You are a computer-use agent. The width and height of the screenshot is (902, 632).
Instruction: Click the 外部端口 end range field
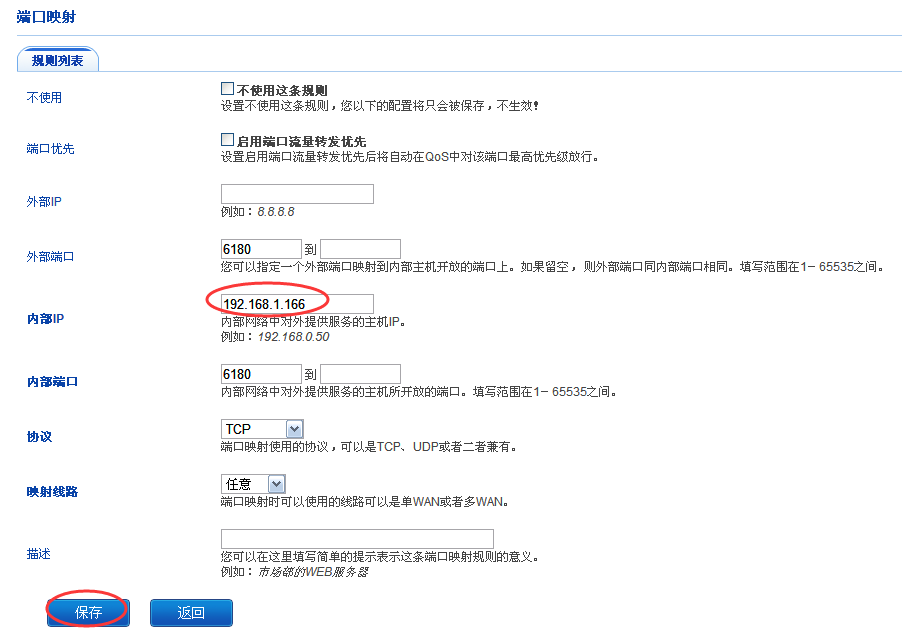click(360, 249)
